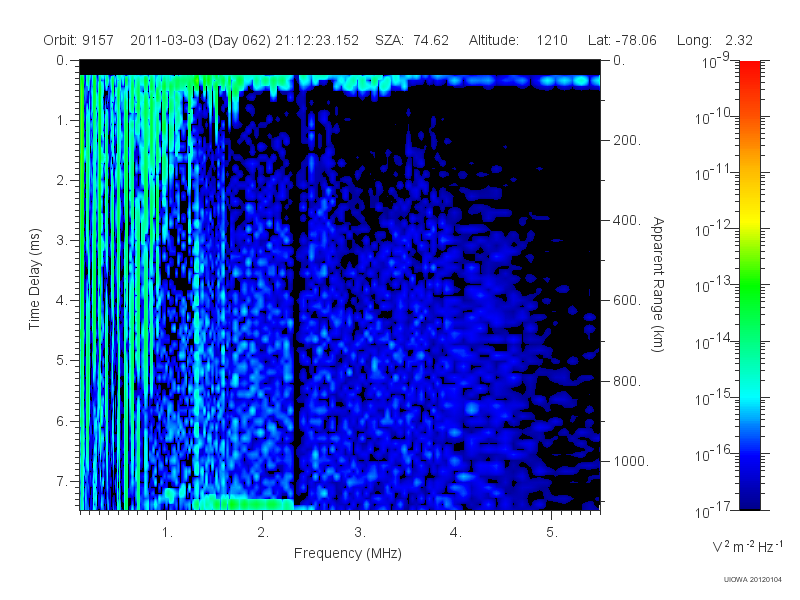
Task: Click the 3. tick label on frequency axis
Action: pyautogui.click(x=360, y=533)
